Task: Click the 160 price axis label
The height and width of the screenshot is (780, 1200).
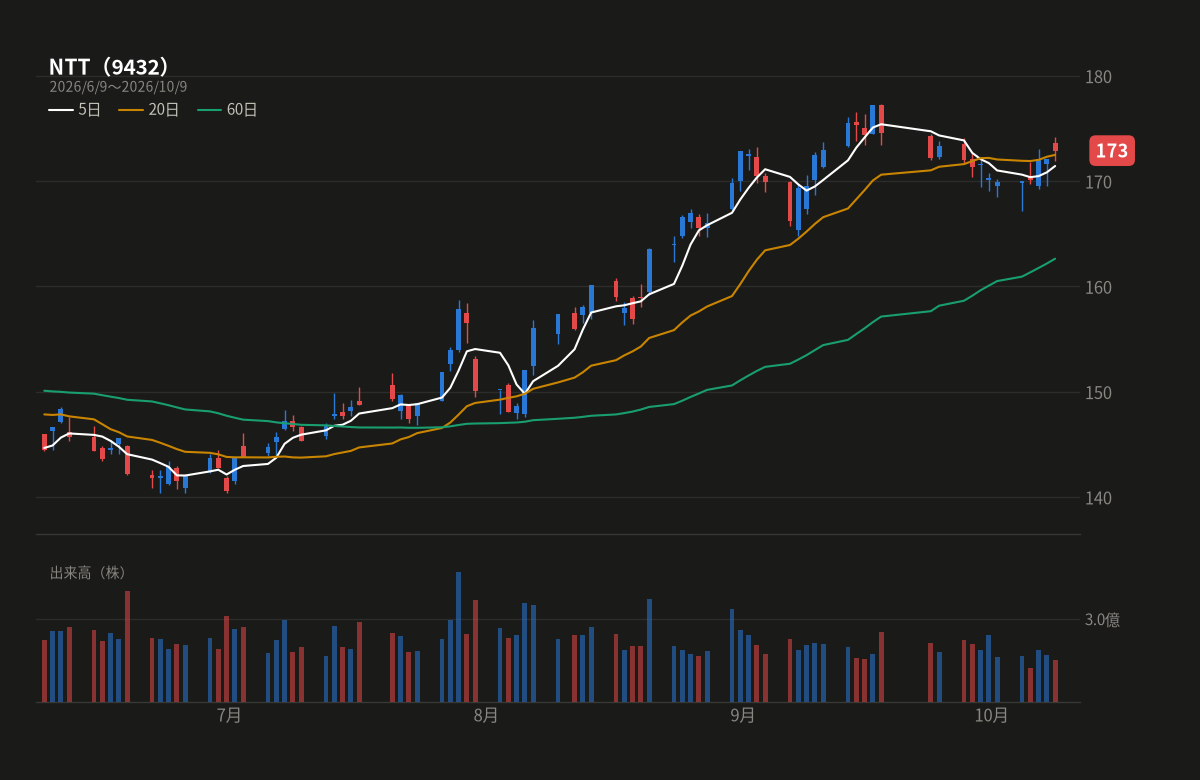Action: [x=1099, y=287]
